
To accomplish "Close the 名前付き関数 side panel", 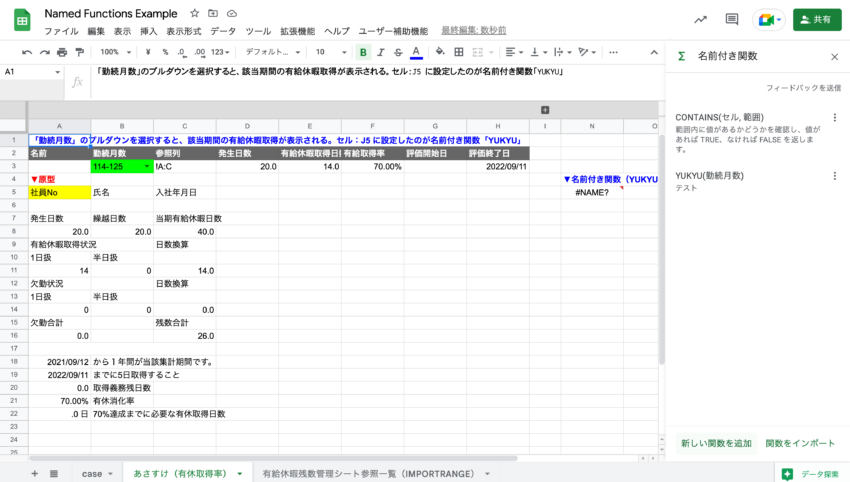I will click(x=834, y=57).
